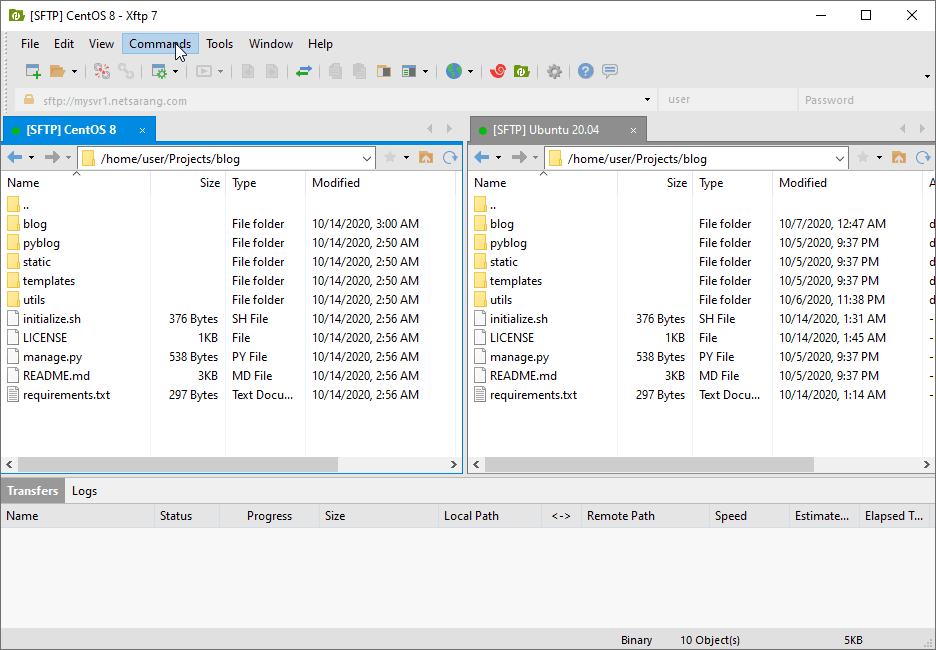Click the feedback speech-bubble icon

(x=609, y=72)
